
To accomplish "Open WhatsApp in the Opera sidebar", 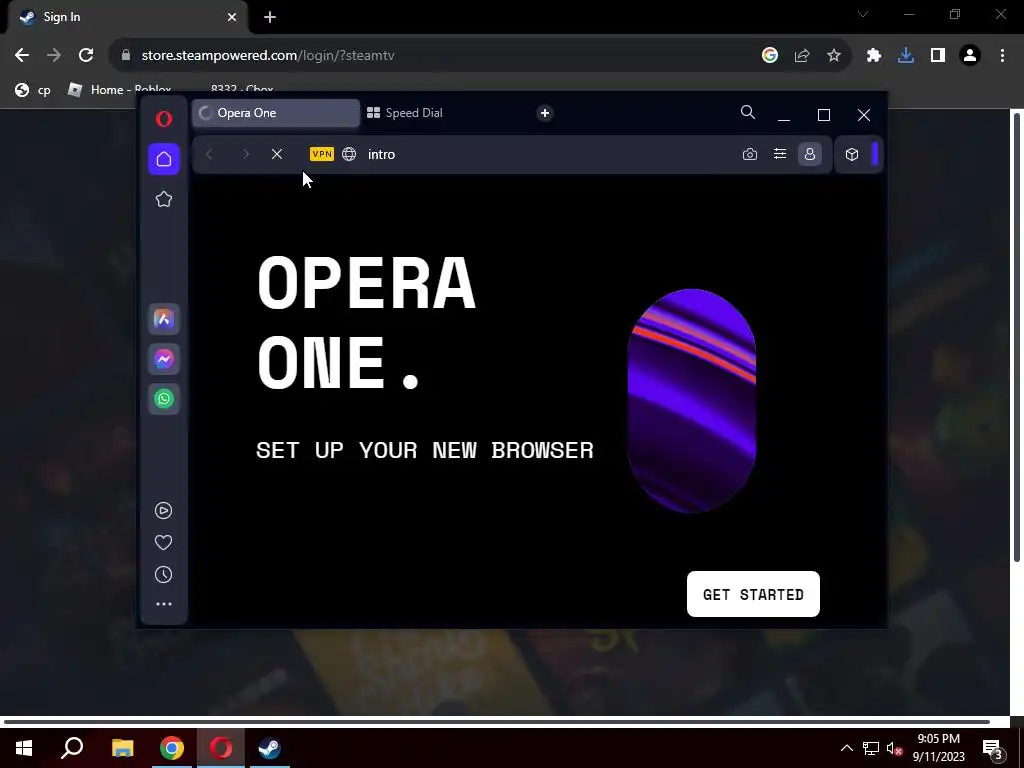I will [164, 399].
